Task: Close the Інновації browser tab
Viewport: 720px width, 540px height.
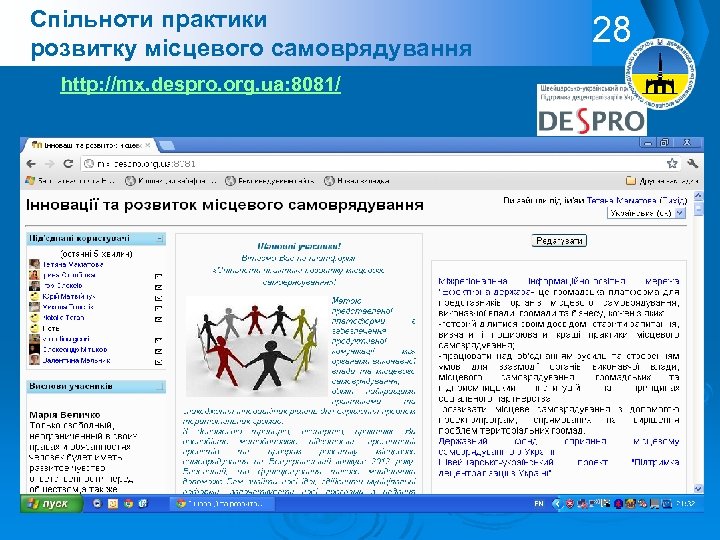Action: (147, 145)
